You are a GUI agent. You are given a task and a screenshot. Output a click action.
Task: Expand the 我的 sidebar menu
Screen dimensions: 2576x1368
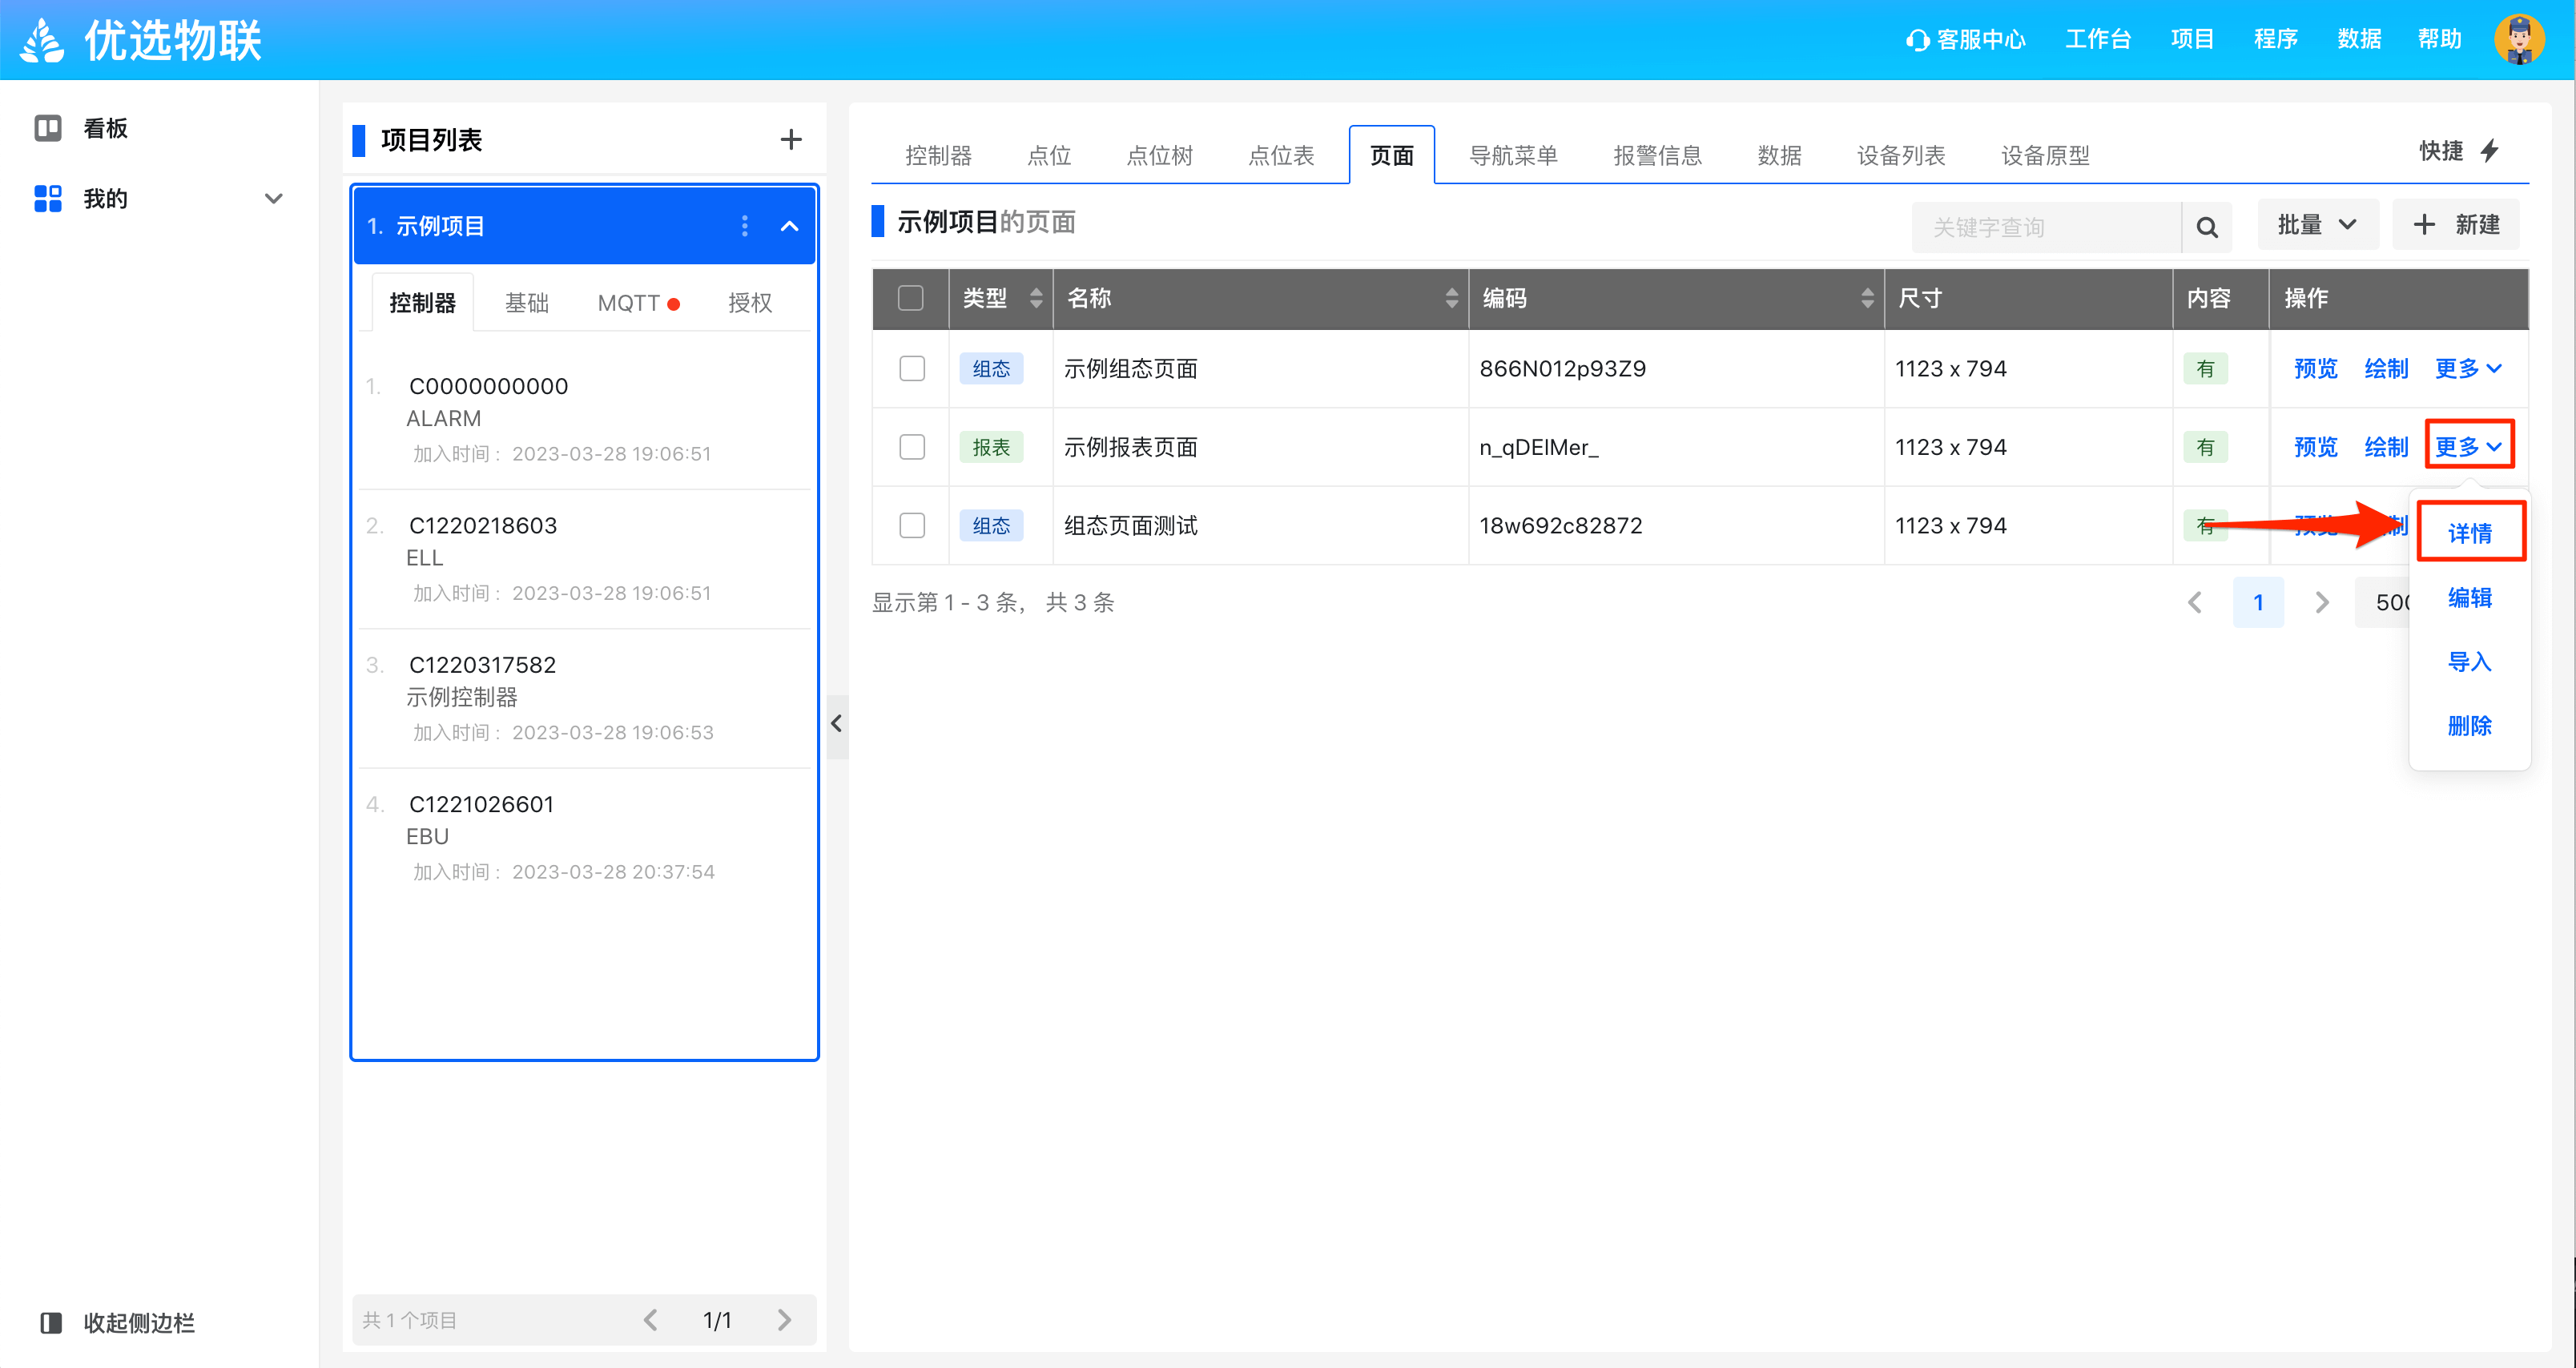[x=273, y=198]
